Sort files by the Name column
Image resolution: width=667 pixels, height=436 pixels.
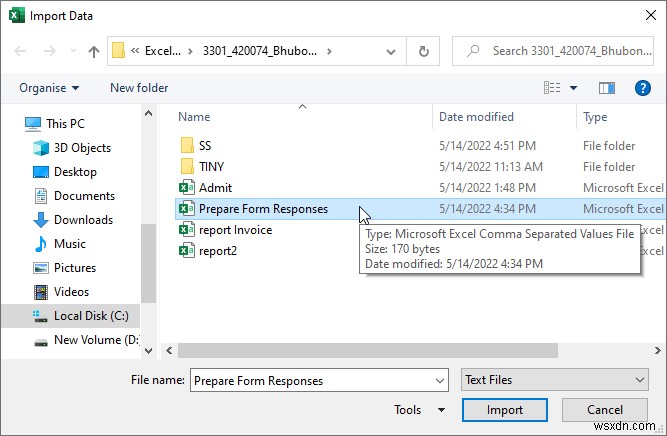point(194,117)
